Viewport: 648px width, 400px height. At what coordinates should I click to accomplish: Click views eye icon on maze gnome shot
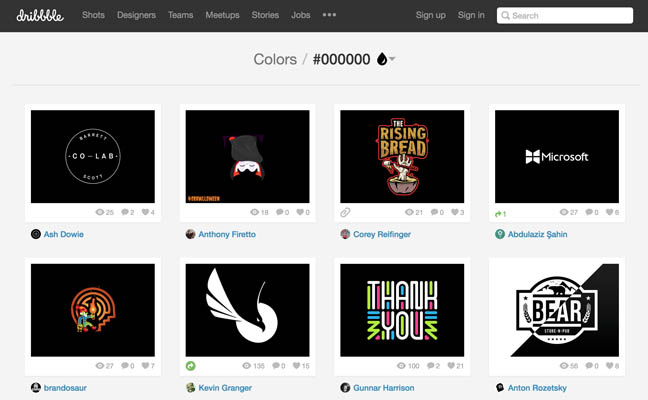(x=100, y=366)
